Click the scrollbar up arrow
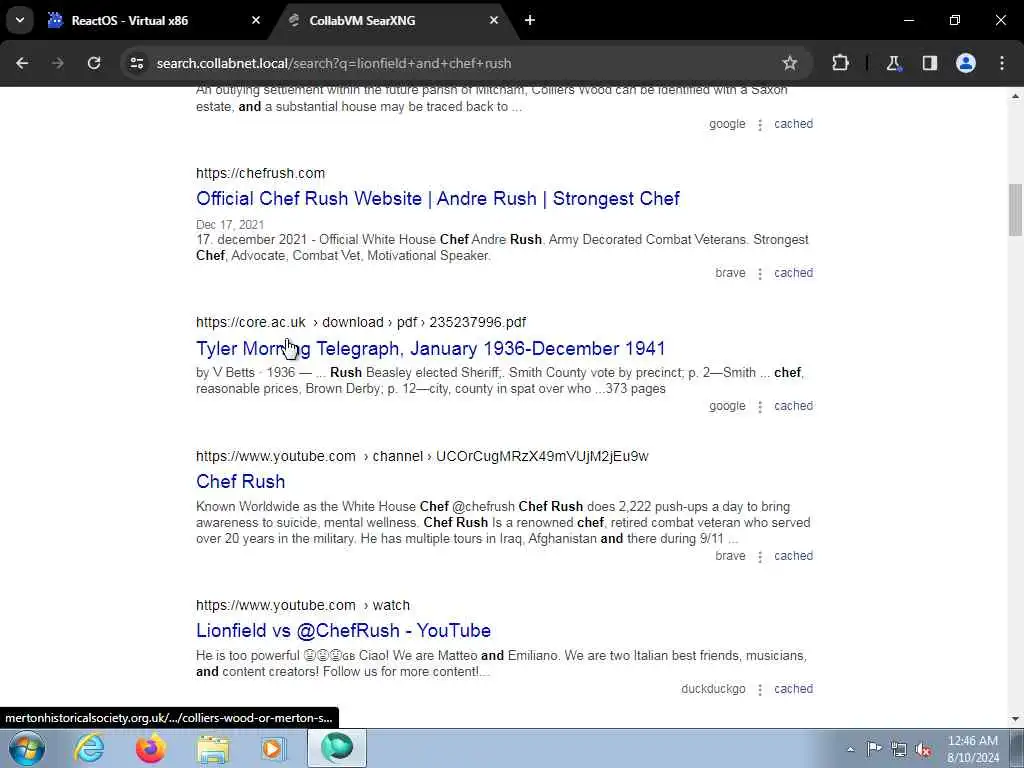Image resolution: width=1024 pixels, height=768 pixels. coord(1015,96)
